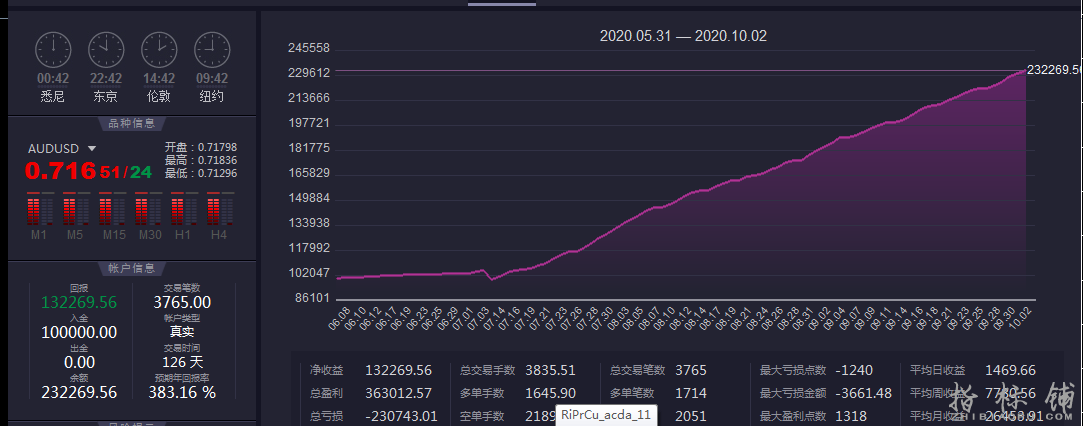Click the 帐户类型 value 真实
Screen dimensions: 1083x426
(x=182, y=332)
